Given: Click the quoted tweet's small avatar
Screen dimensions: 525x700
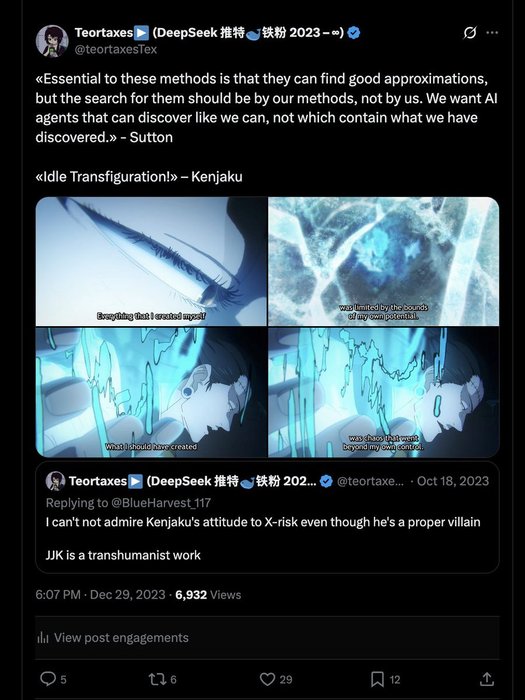Looking at the screenshot, I should [x=55, y=481].
